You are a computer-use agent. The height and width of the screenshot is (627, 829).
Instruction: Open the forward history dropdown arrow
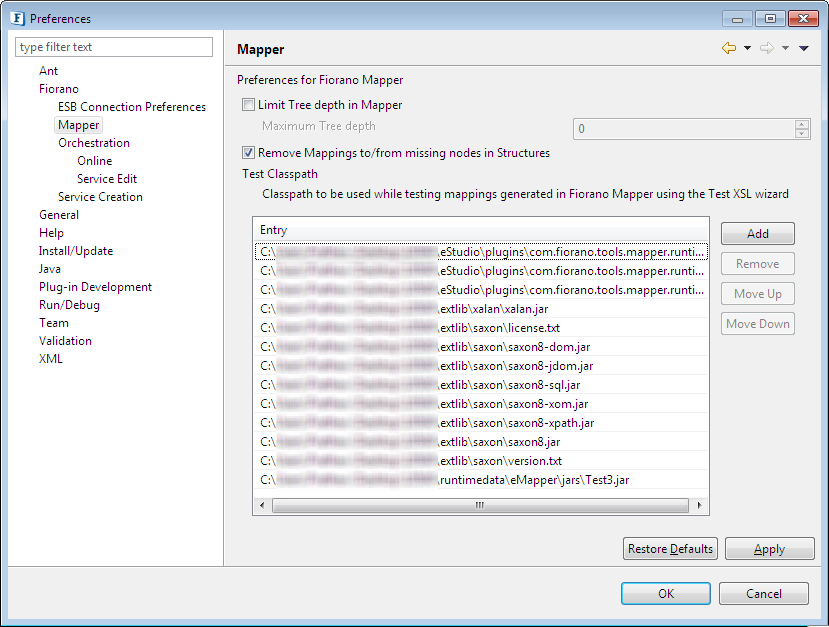pyautogui.click(x=785, y=49)
